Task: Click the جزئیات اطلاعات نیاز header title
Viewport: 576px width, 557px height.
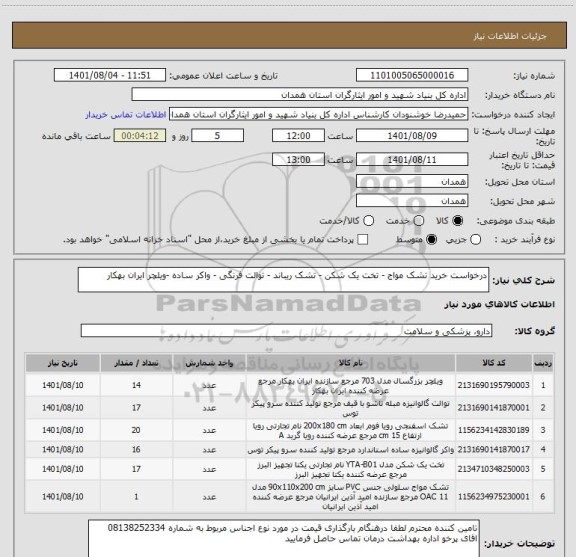Action: pyautogui.click(x=510, y=36)
